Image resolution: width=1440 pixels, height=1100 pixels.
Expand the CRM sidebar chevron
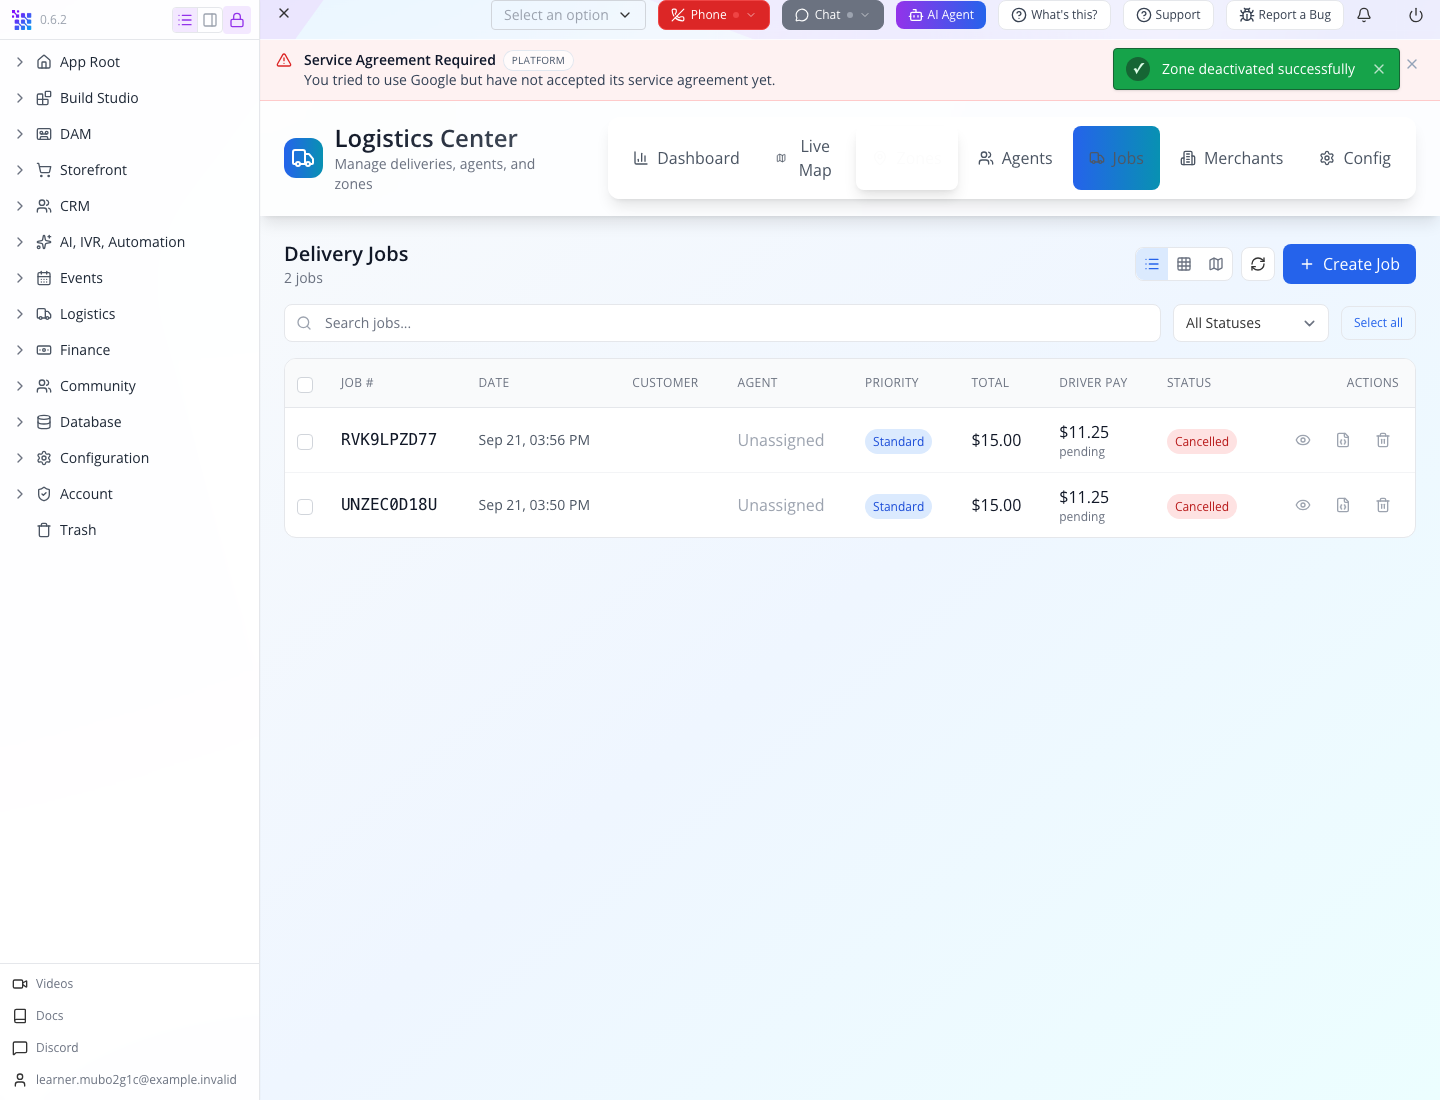tap(20, 206)
